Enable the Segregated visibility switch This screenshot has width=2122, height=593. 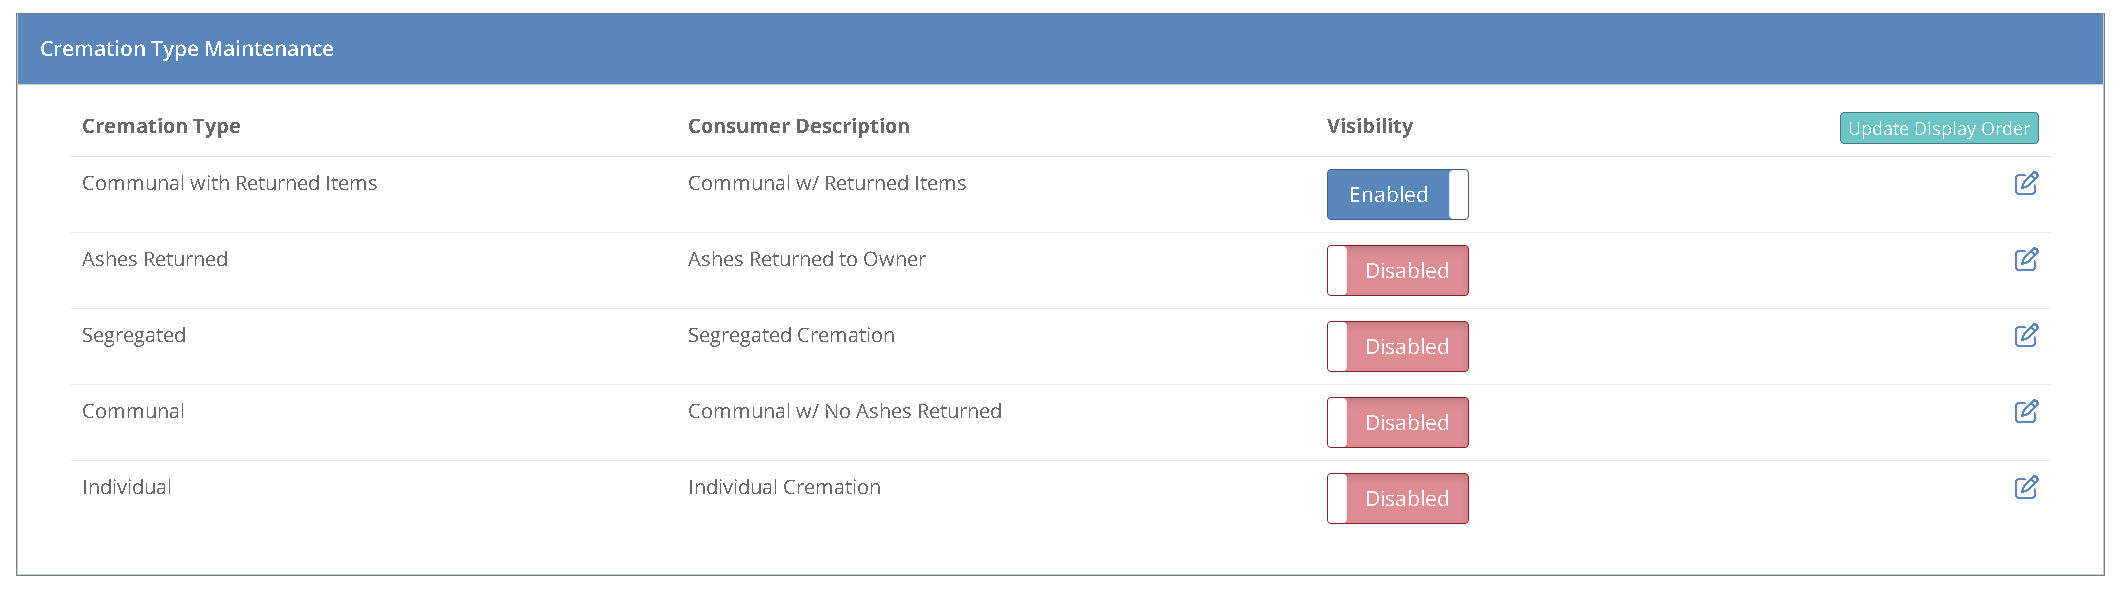pyautogui.click(x=1397, y=346)
